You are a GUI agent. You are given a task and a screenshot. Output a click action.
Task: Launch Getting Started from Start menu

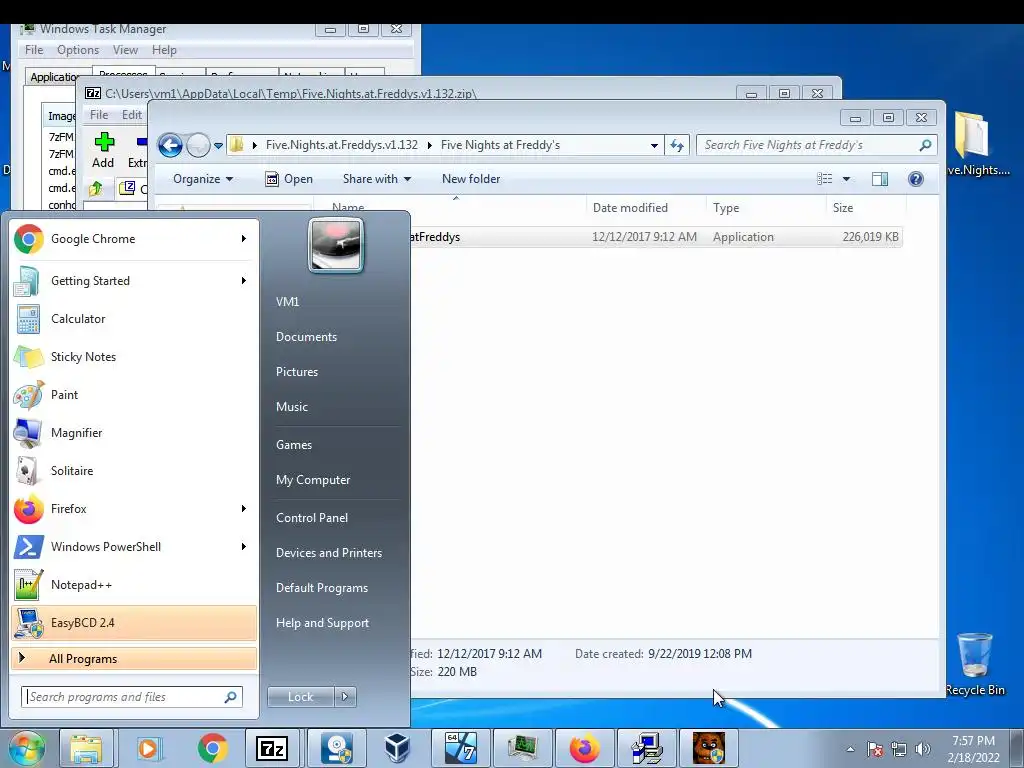[x=133, y=281]
